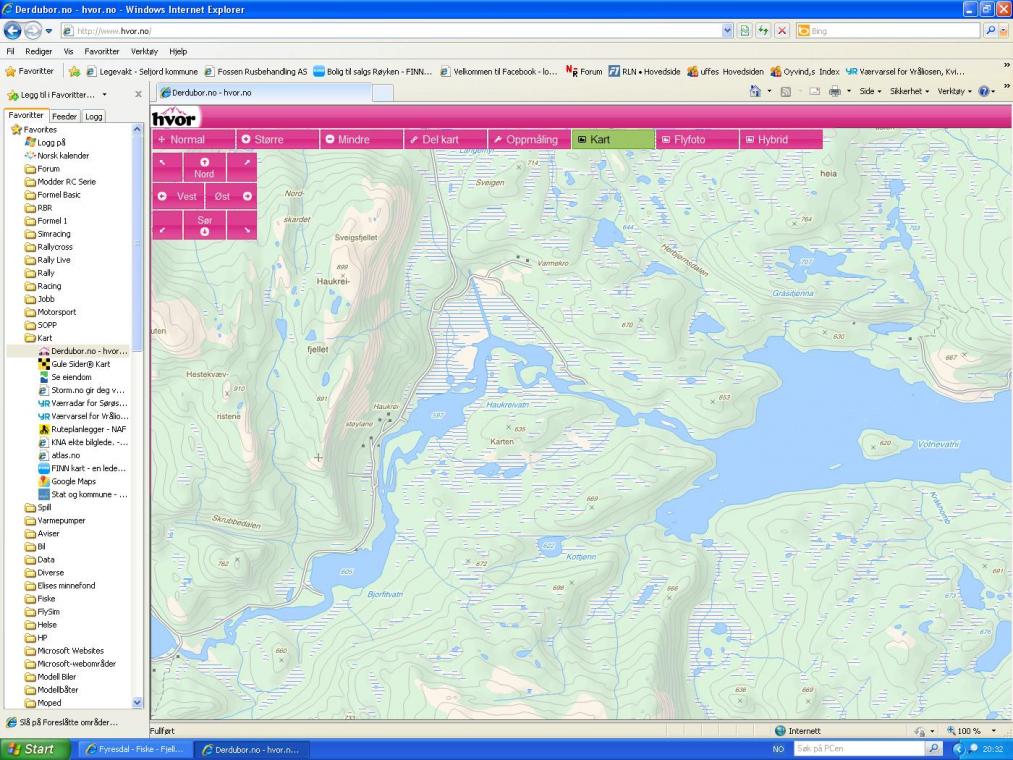The width and height of the screenshot is (1013, 760).
Task: Open Google Maps favorite link
Action: click(x=73, y=481)
